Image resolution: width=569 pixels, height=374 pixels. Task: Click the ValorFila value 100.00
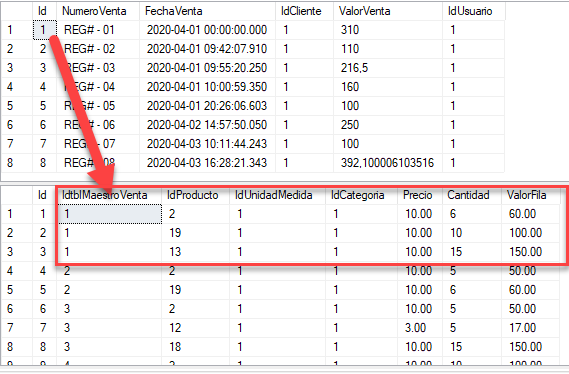pyautogui.click(x=531, y=233)
